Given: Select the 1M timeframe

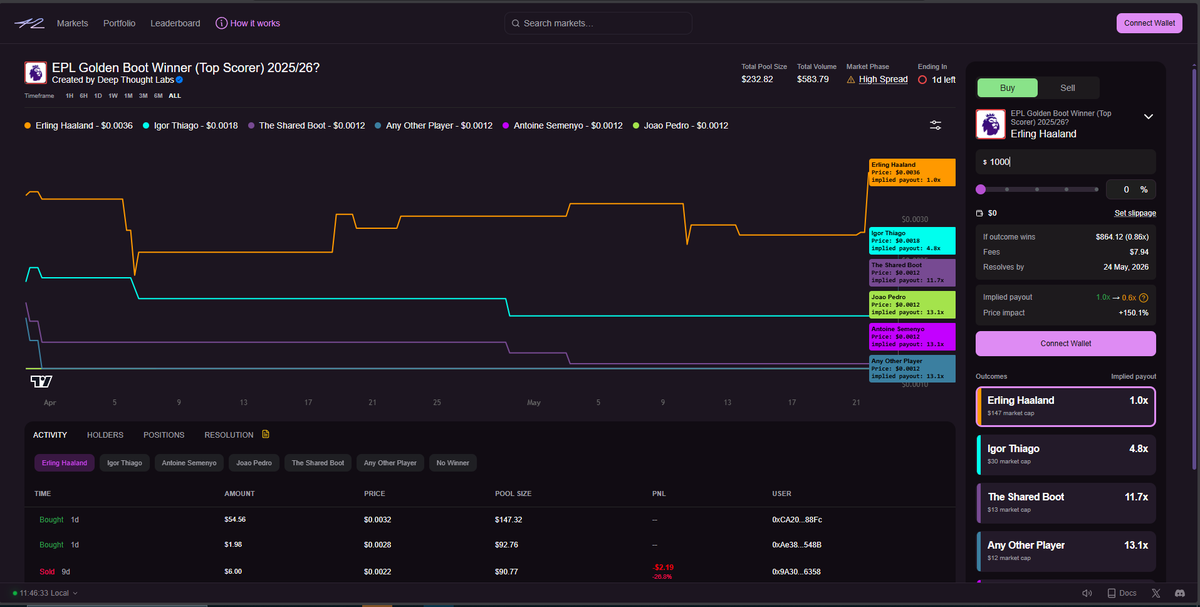Looking at the screenshot, I should (x=128, y=96).
